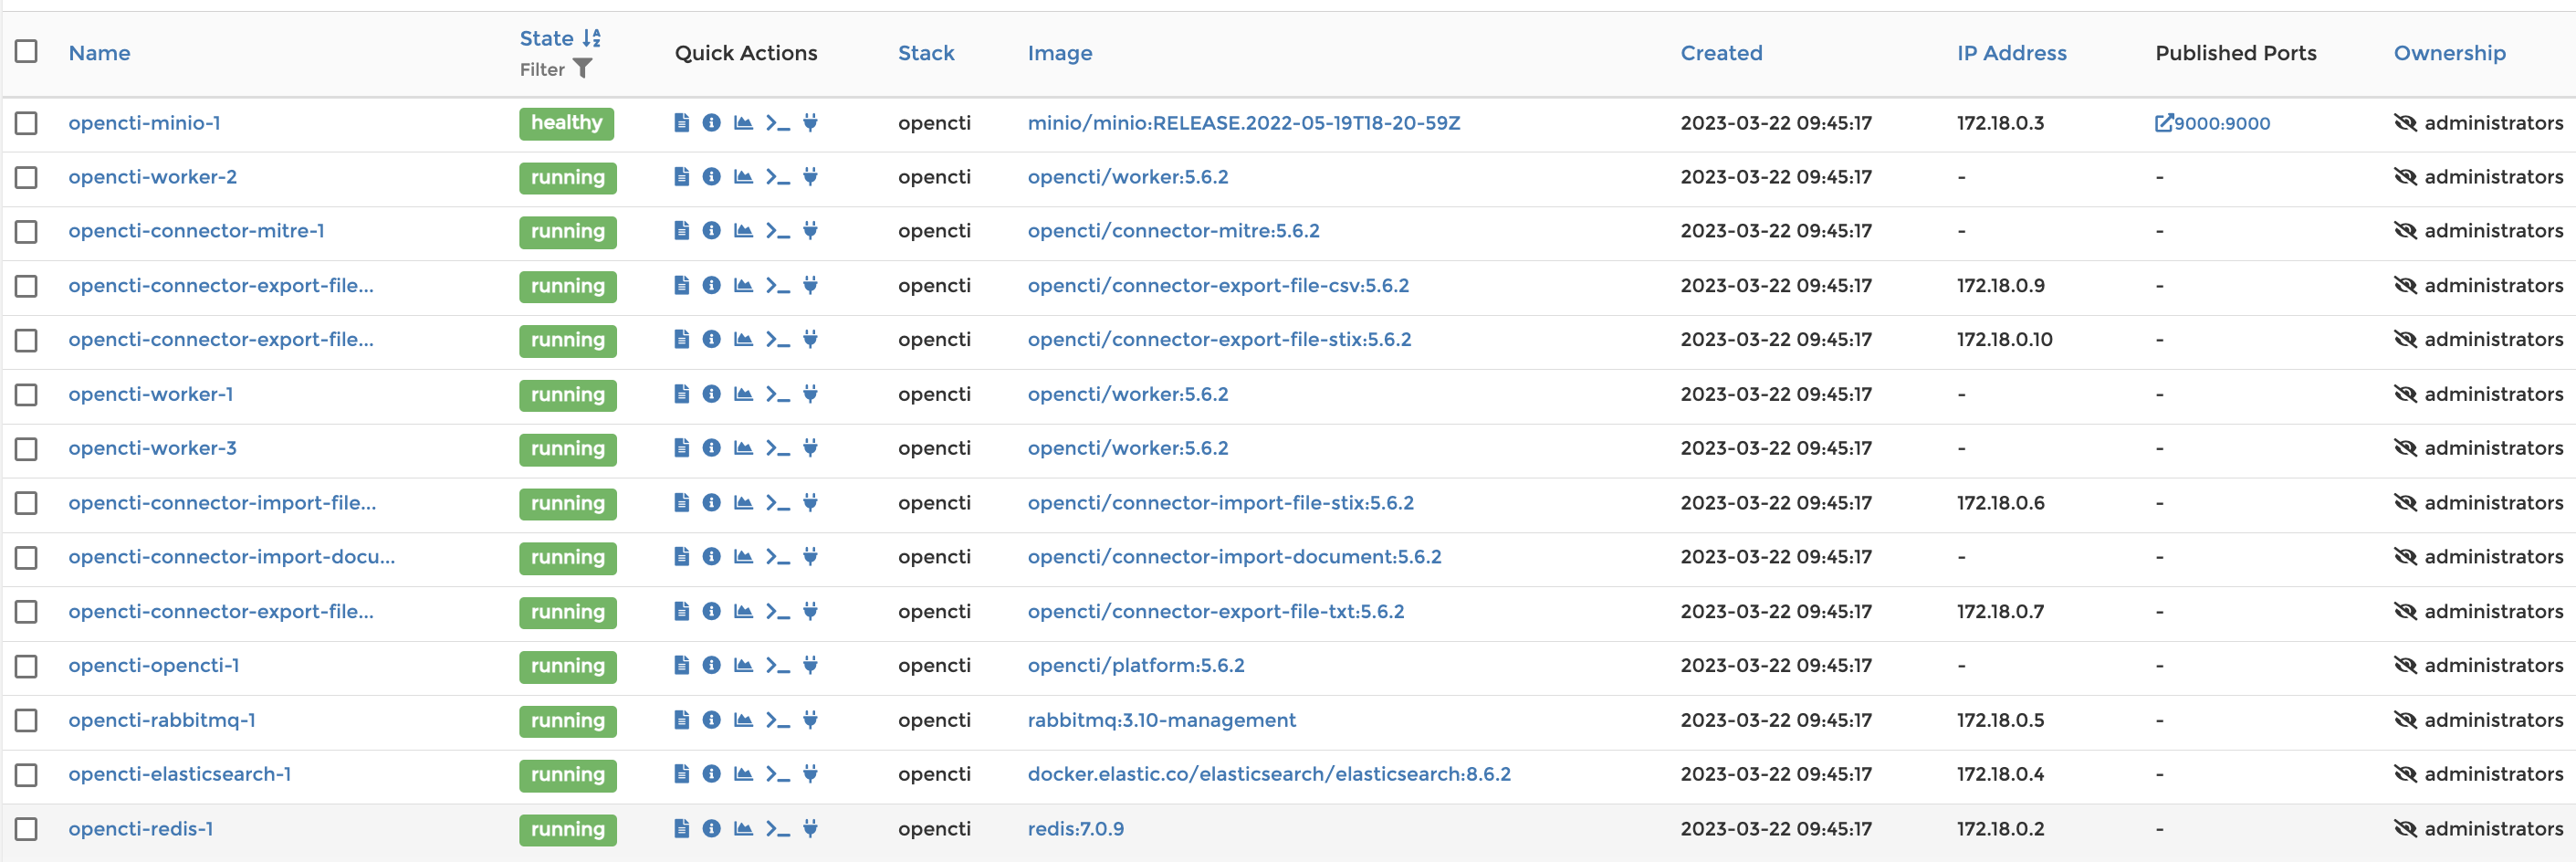Click healthy status badge of opencti-minio-1
Image resolution: width=2576 pixels, height=862 pixels.
pos(566,123)
